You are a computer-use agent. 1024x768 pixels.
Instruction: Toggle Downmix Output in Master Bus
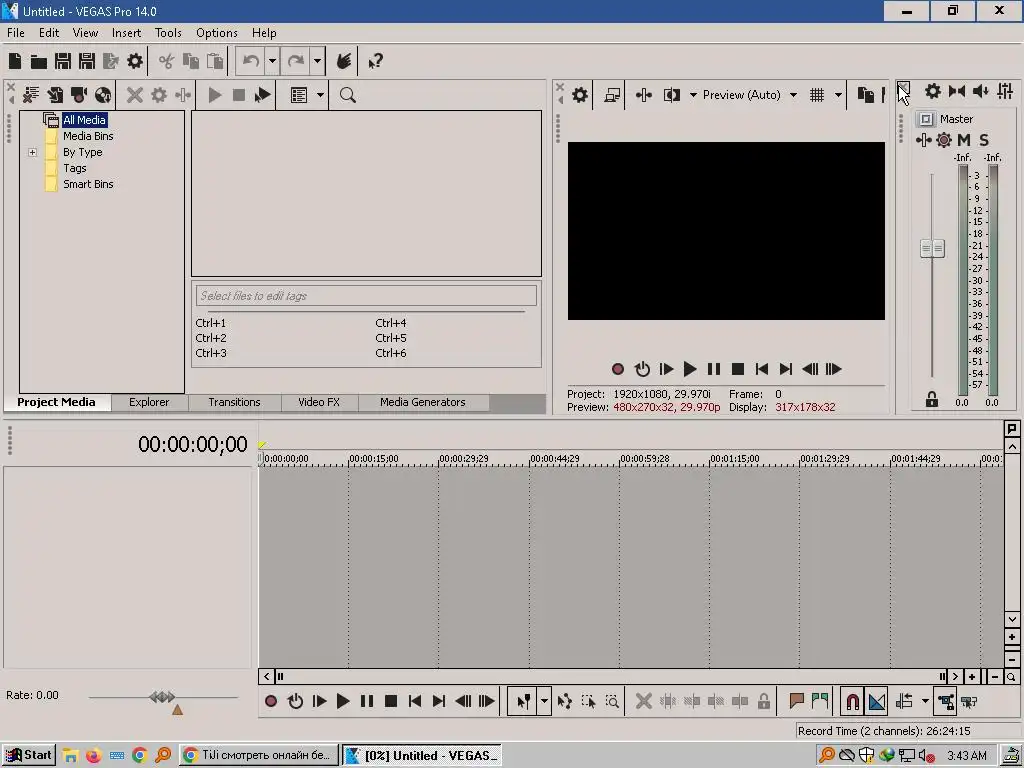[x=957, y=91]
